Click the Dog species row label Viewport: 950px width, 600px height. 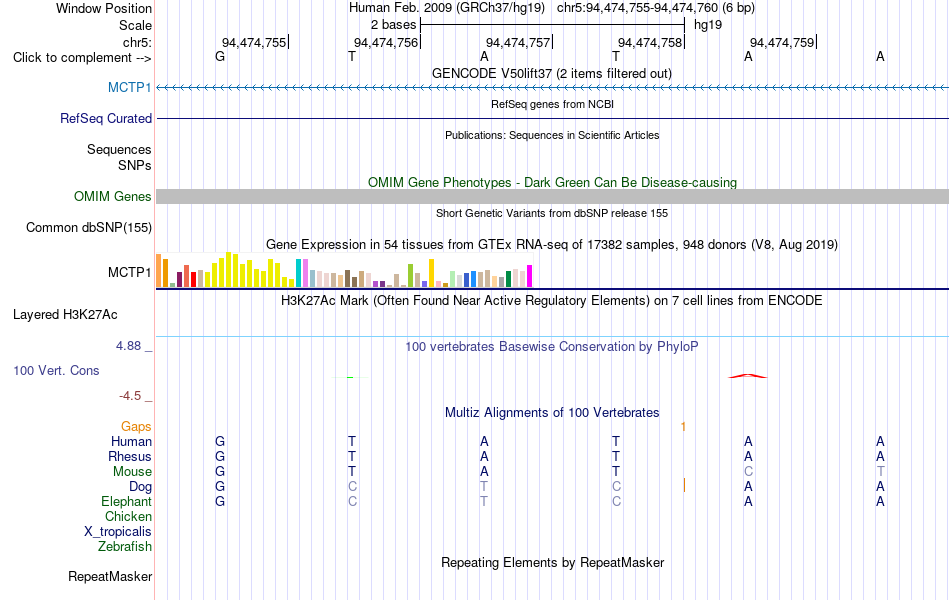point(141,487)
